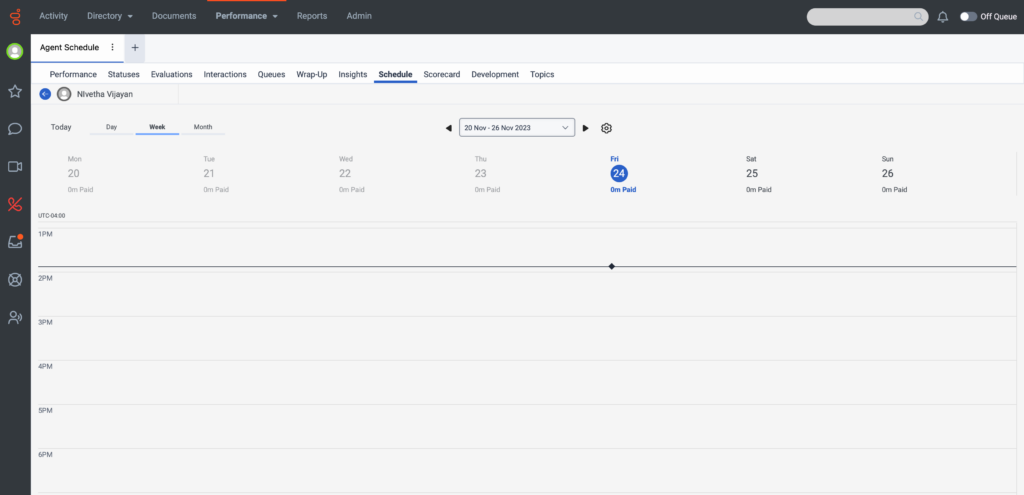Image resolution: width=1024 pixels, height=495 pixels.
Task: Open the Inbox icon with notification dot
Action: click(15, 242)
